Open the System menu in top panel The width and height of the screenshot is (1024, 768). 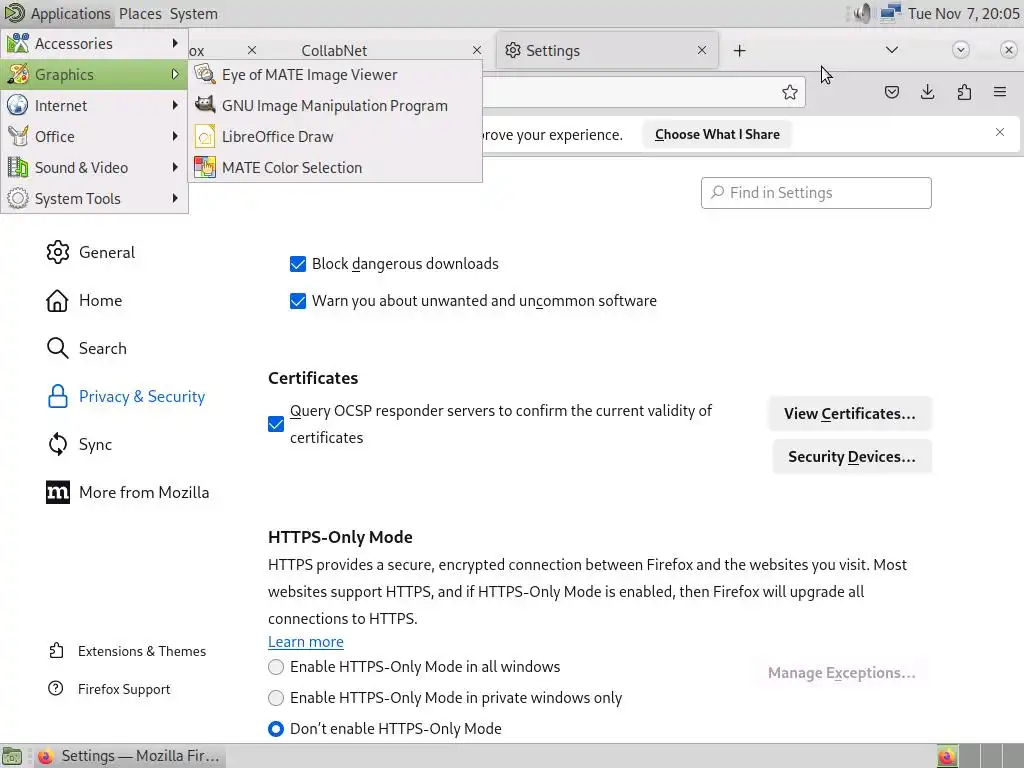[194, 14]
